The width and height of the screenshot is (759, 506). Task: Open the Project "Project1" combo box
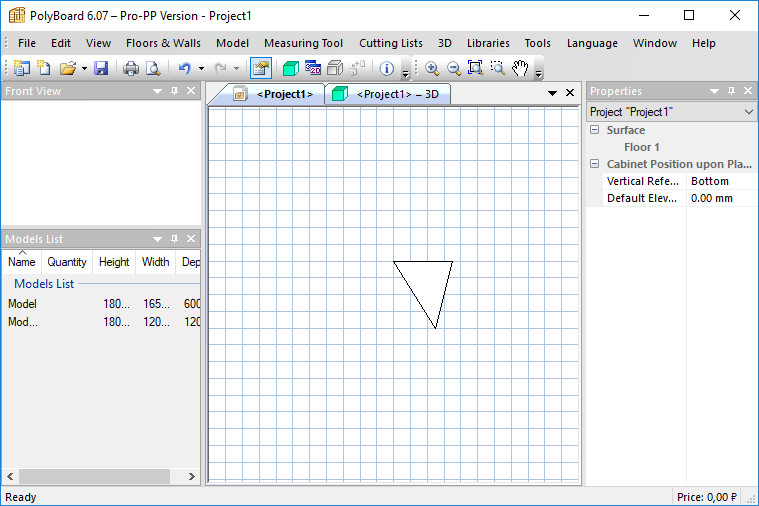(x=671, y=112)
